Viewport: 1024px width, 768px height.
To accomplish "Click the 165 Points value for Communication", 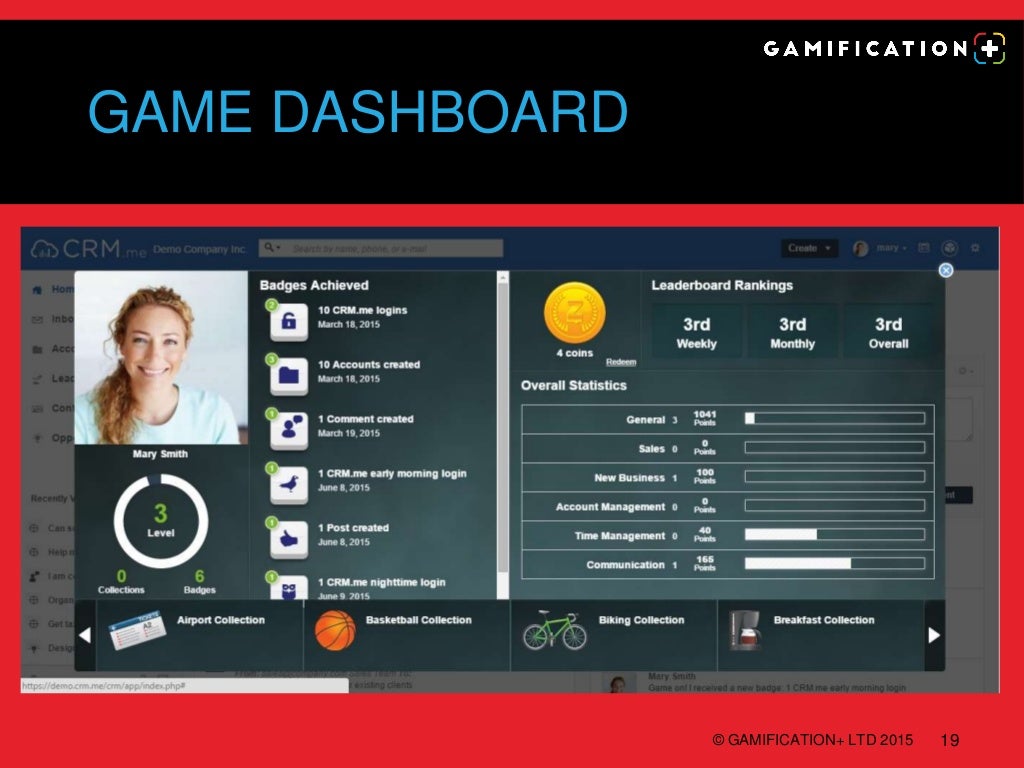I will click(x=705, y=563).
